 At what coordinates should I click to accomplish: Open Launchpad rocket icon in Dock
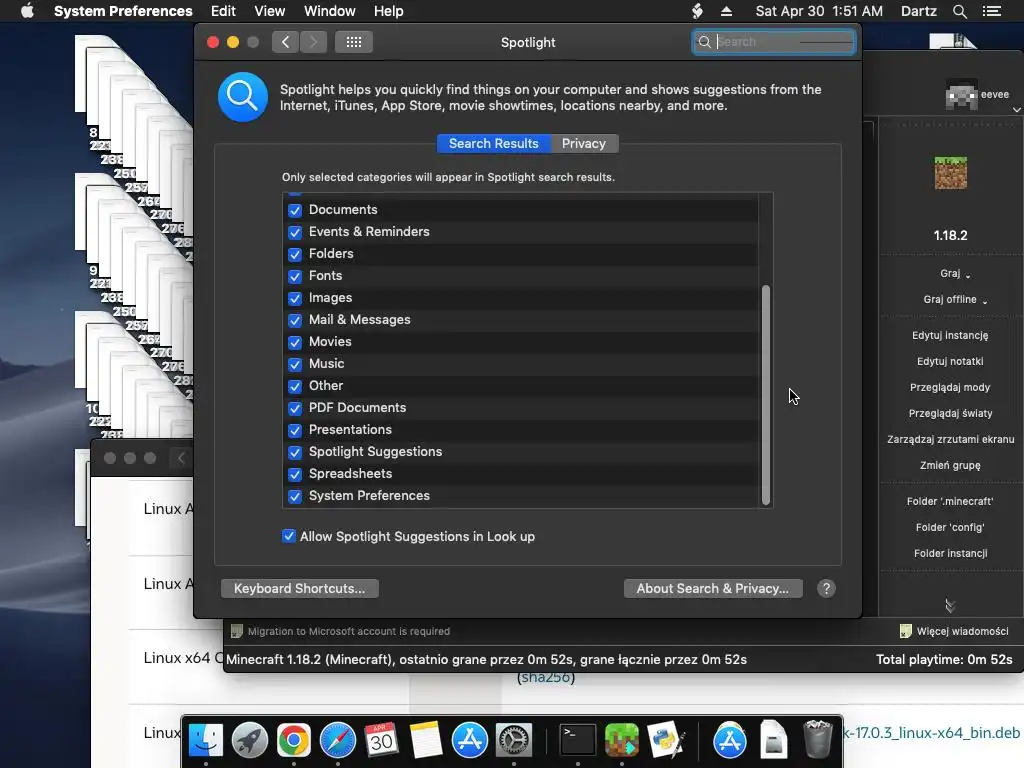click(249, 740)
